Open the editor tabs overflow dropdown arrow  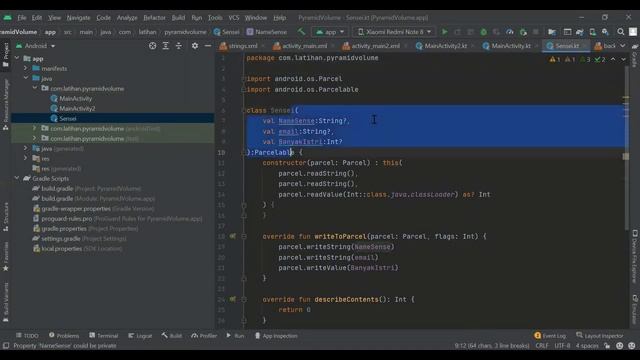click(x=623, y=46)
